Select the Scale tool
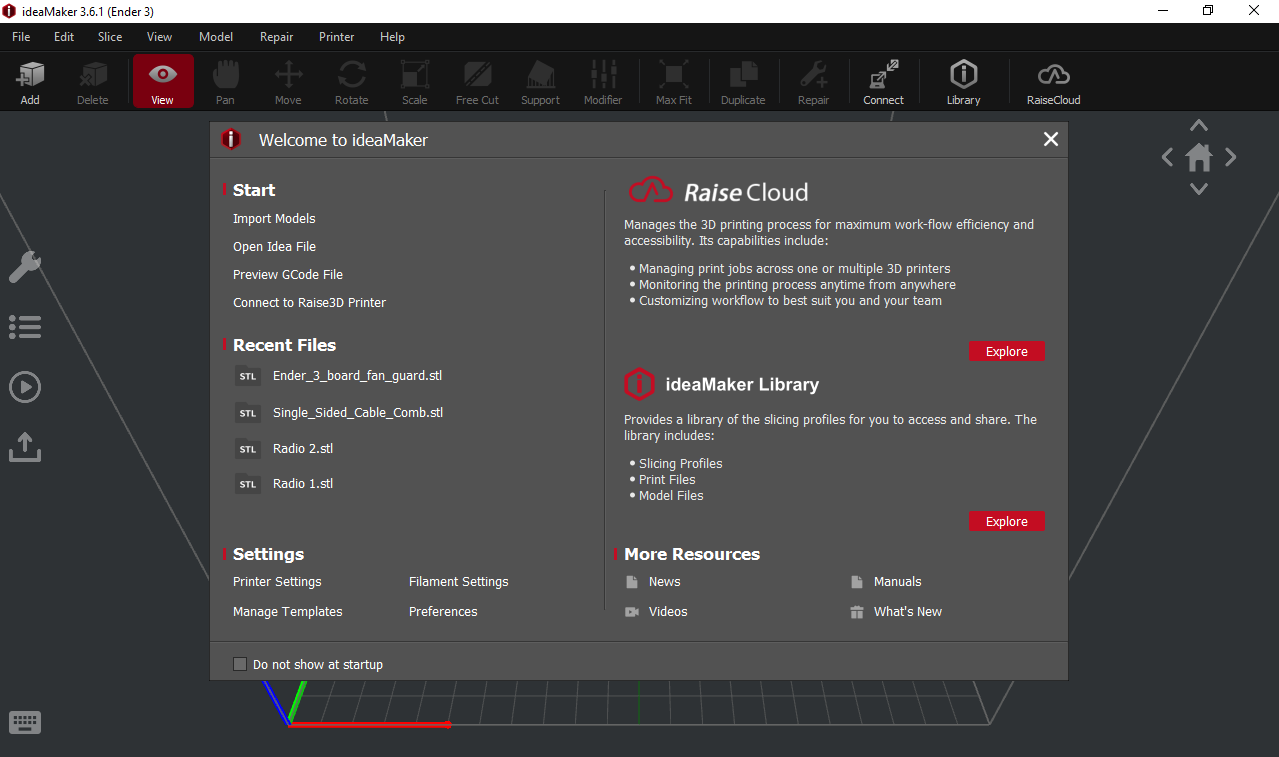 [x=414, y=82]
